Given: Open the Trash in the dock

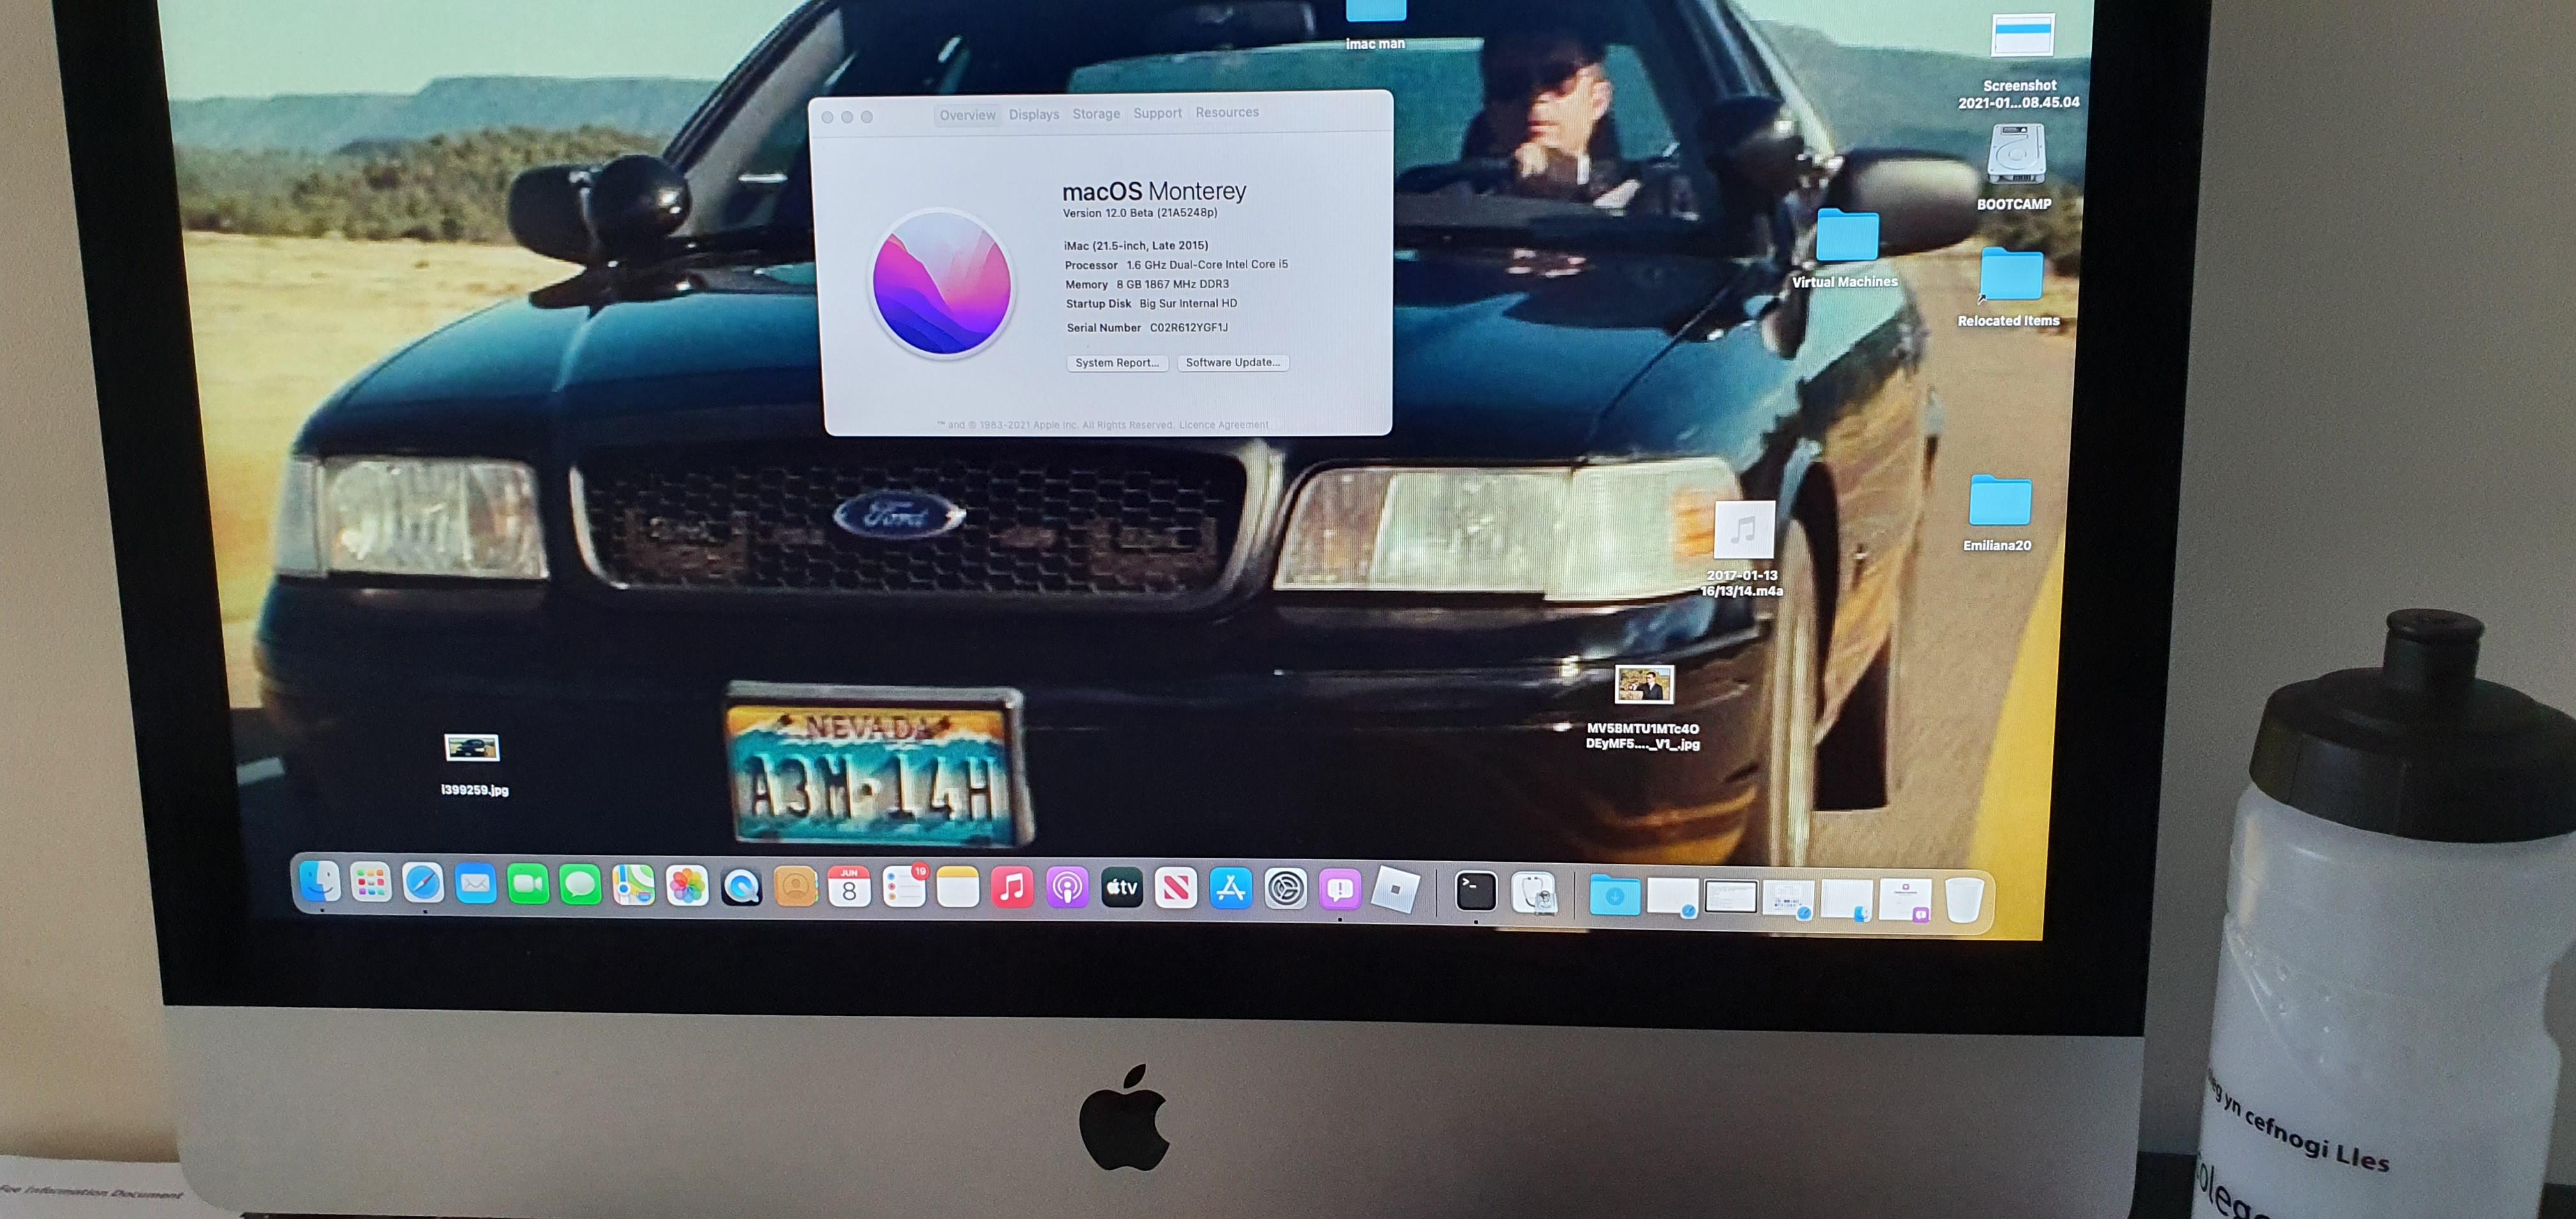Looking at the screenshot, I should 1964,900.
